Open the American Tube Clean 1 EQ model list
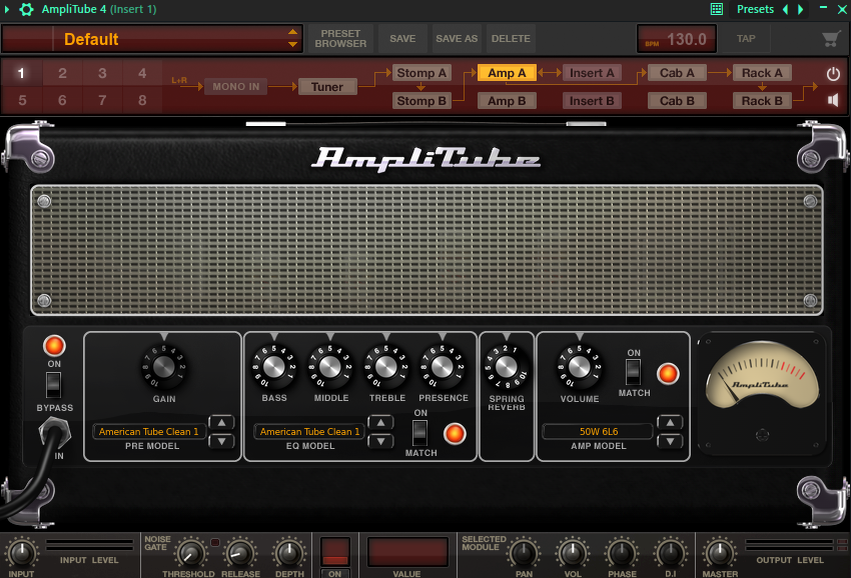The width and height of the screenshot is (851, 578). (310, 431)
